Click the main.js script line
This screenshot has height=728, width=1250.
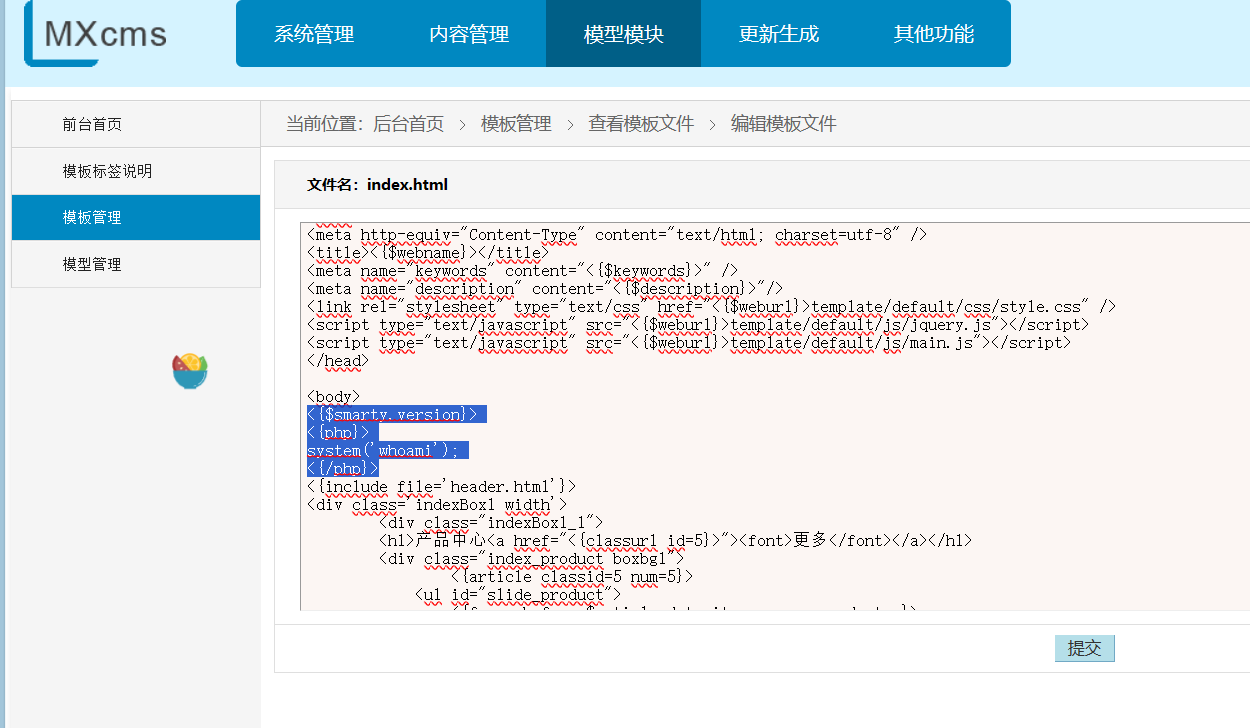pos(689,342)
